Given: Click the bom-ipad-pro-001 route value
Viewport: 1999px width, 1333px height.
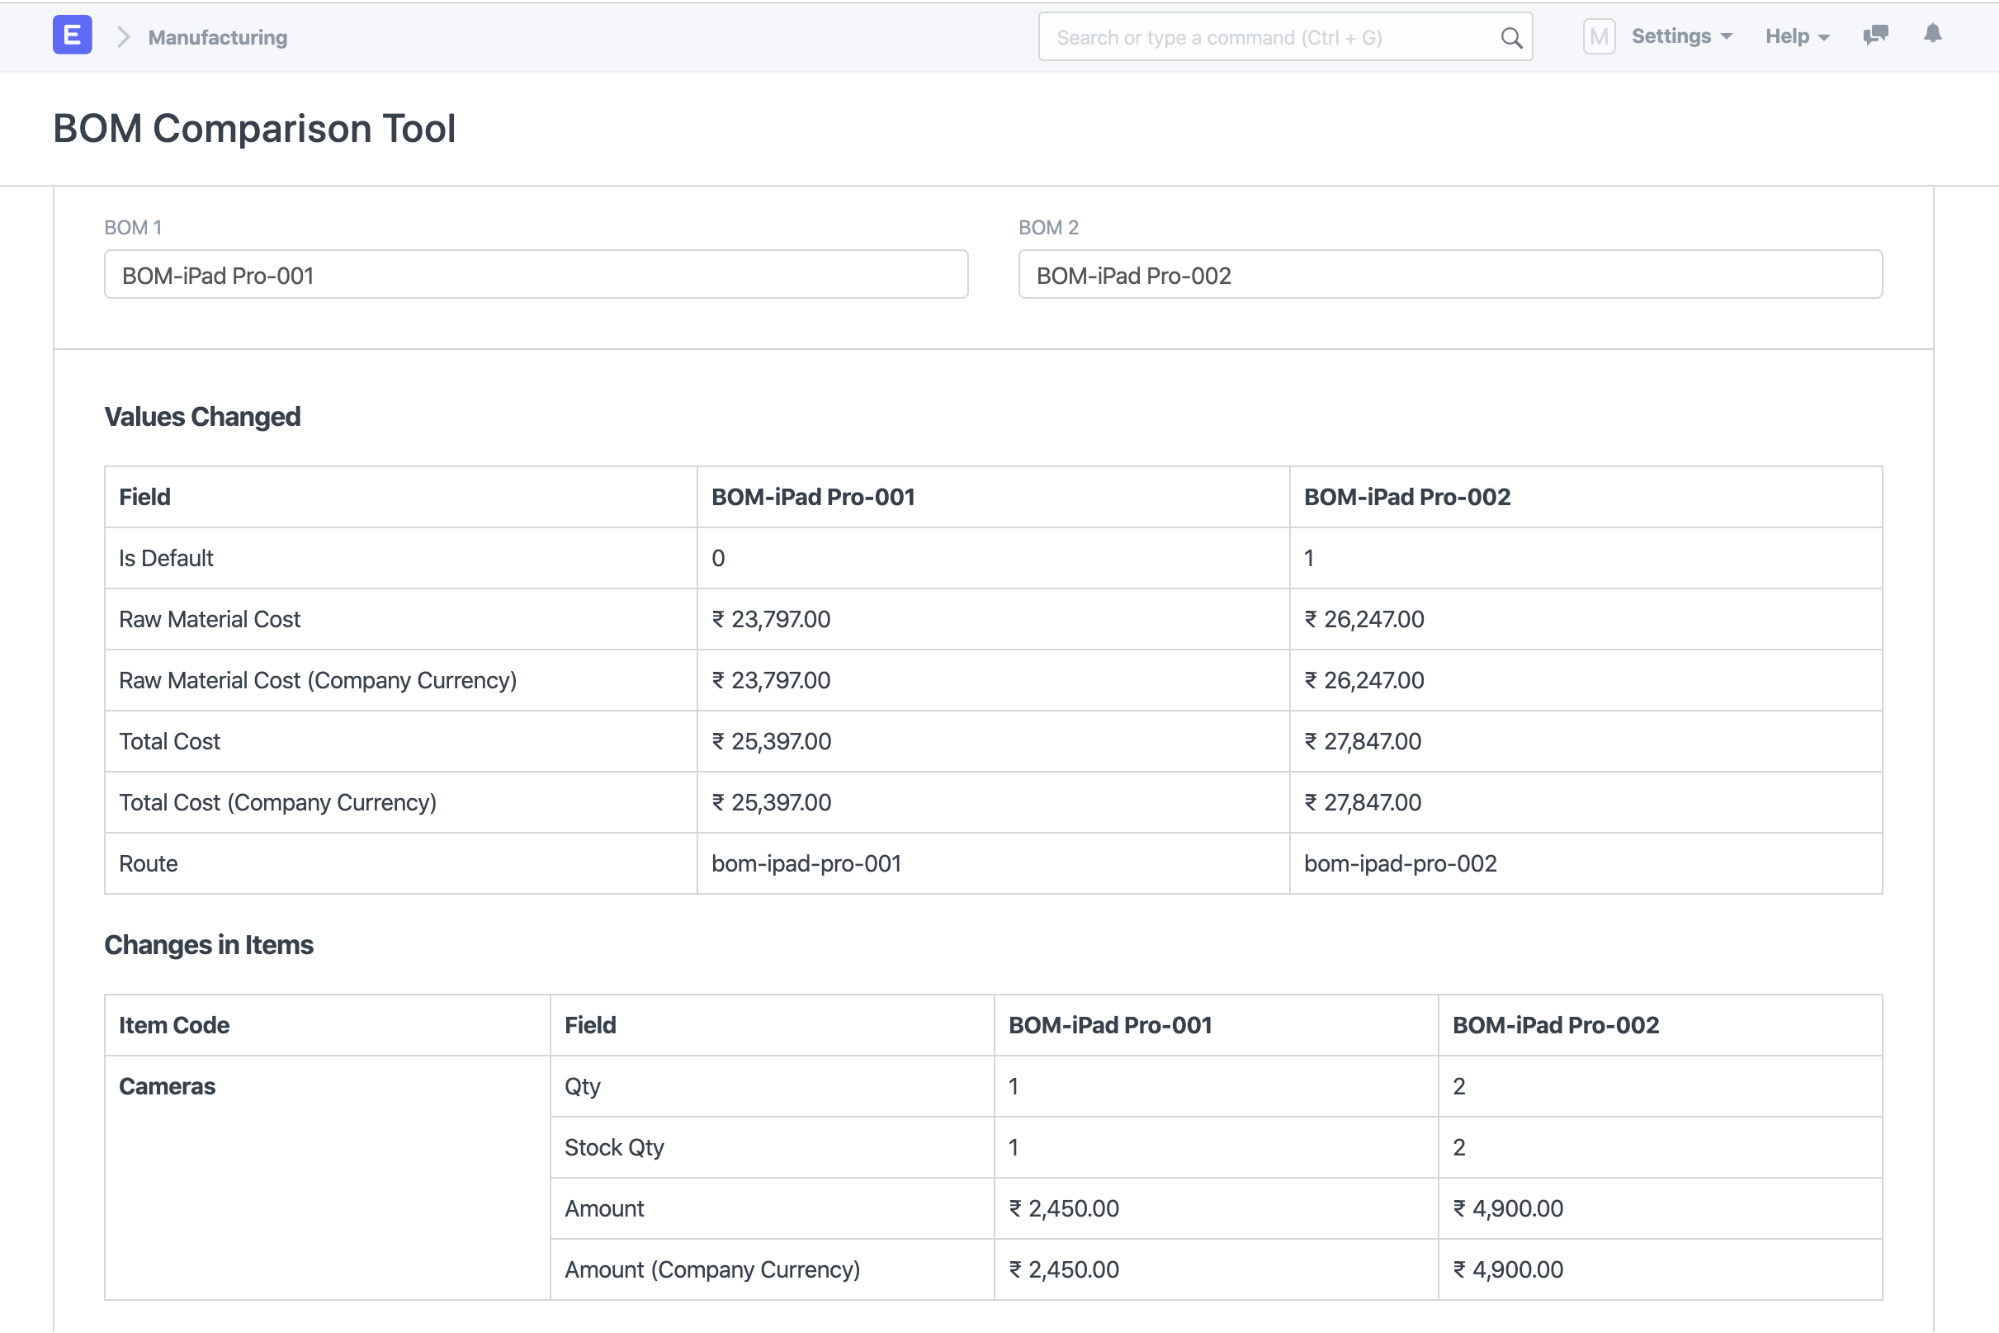Looking at the screenshot, I should pos(806,863).
